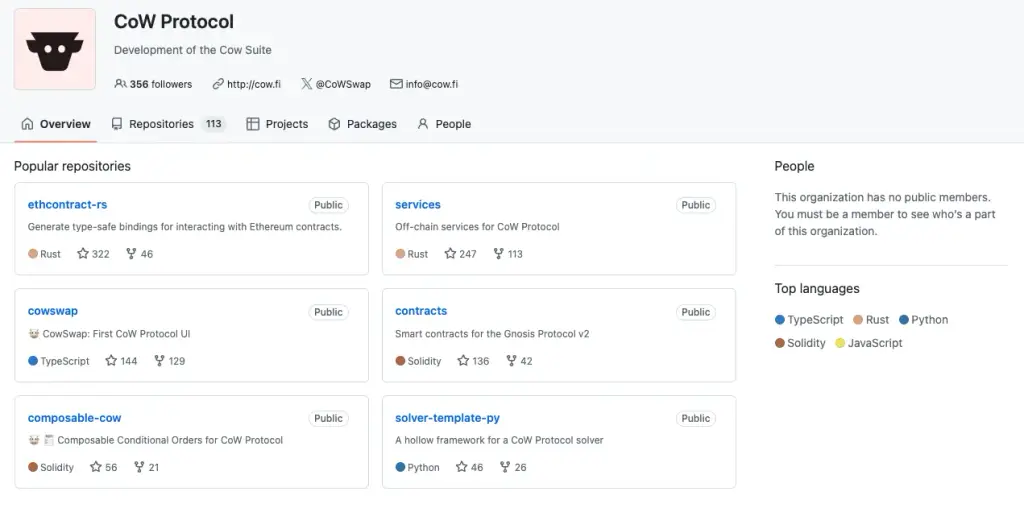Click the fork icon for solver-template-py
1024x508 pixels.
point(505,467)
